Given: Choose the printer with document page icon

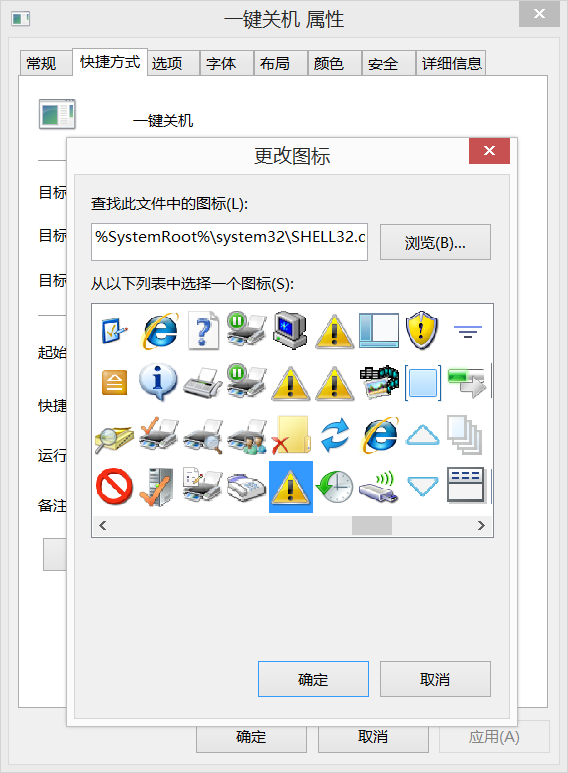Looking at the screenshot, I should [x=202, y=485].
